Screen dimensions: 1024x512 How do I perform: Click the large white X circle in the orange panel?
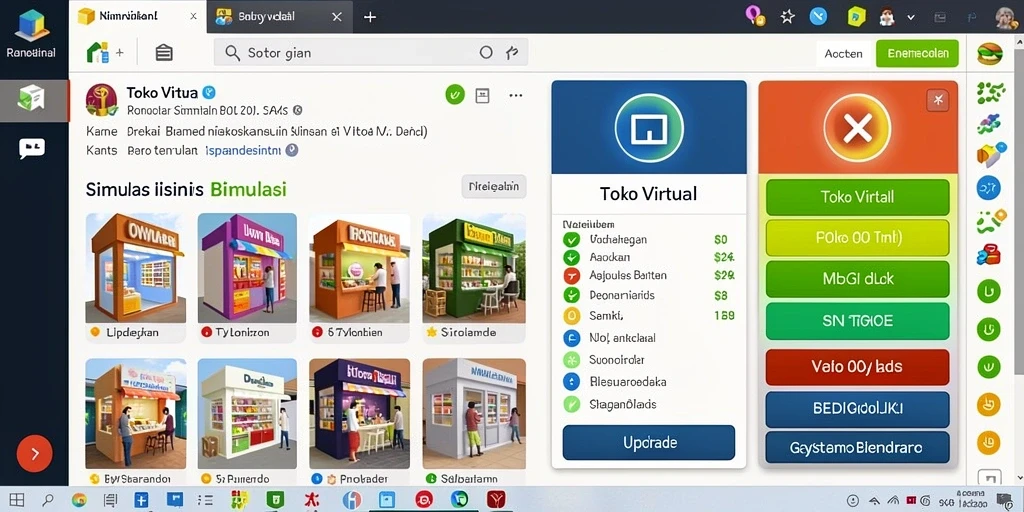click(857, 127)
